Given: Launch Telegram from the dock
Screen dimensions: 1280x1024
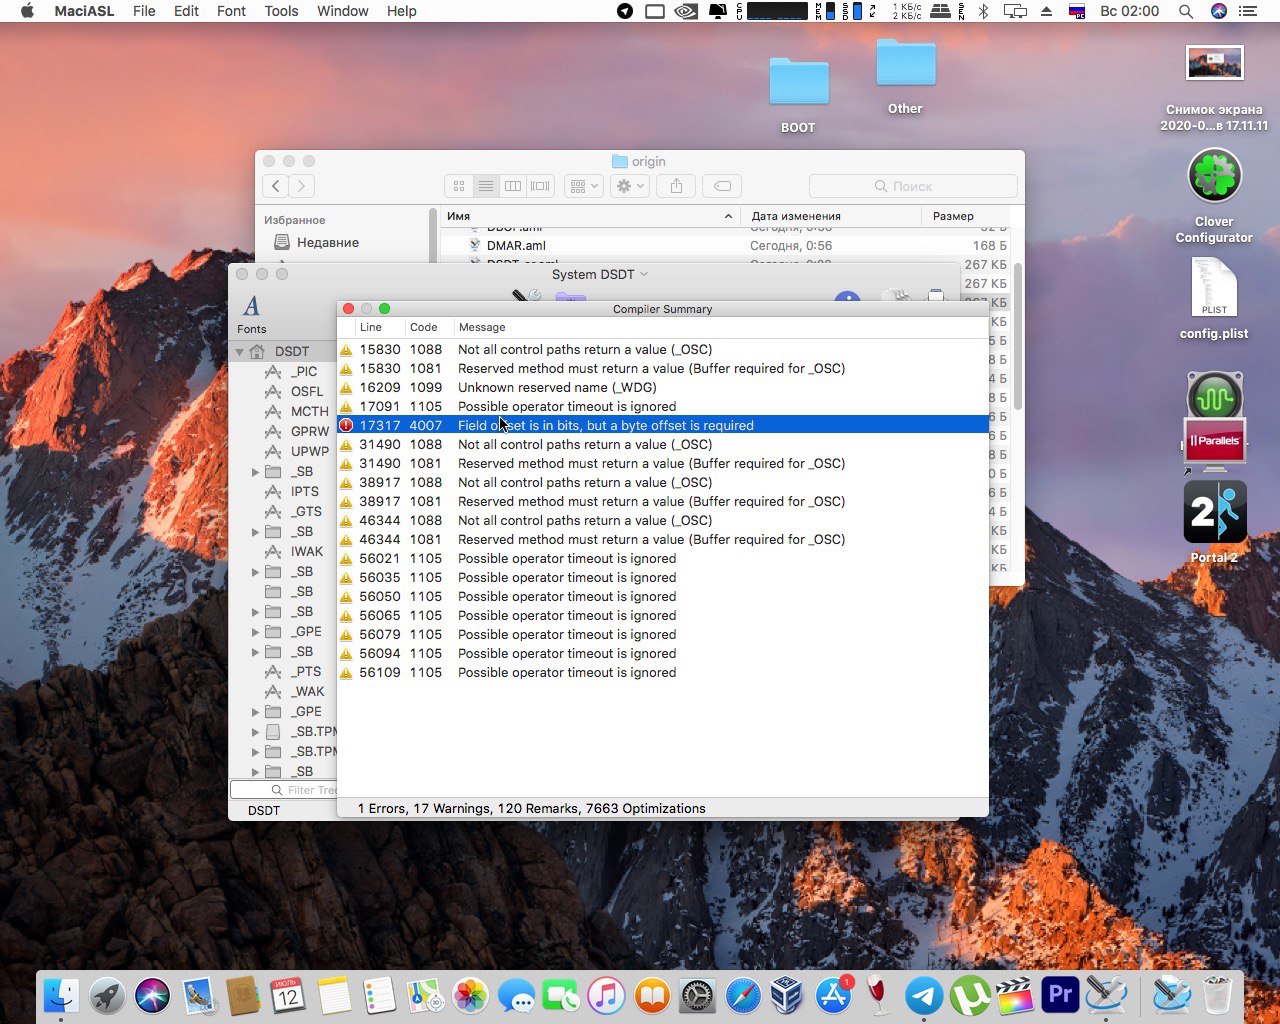Looking at the screenshot, I should tap(924, 996).
